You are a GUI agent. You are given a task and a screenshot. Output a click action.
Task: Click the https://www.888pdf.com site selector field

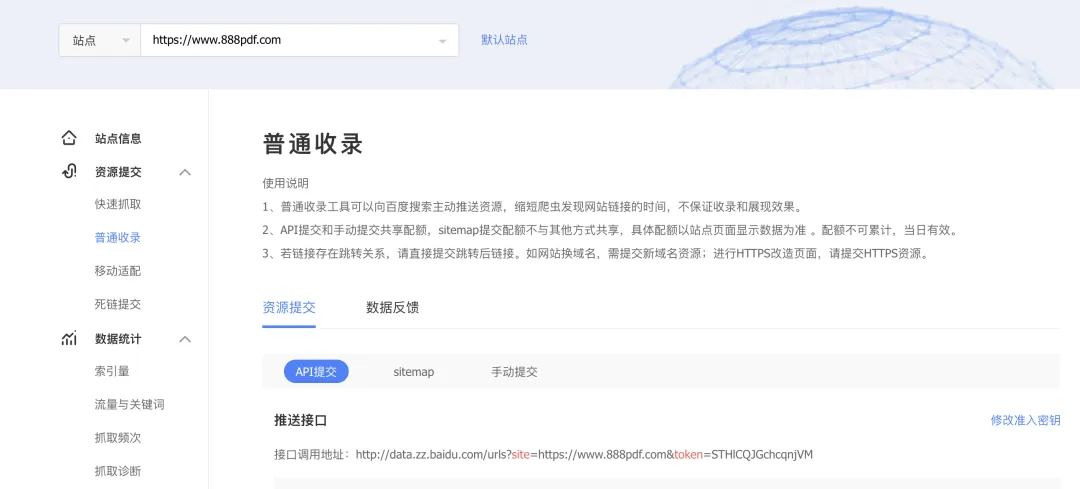click(300, 40)
